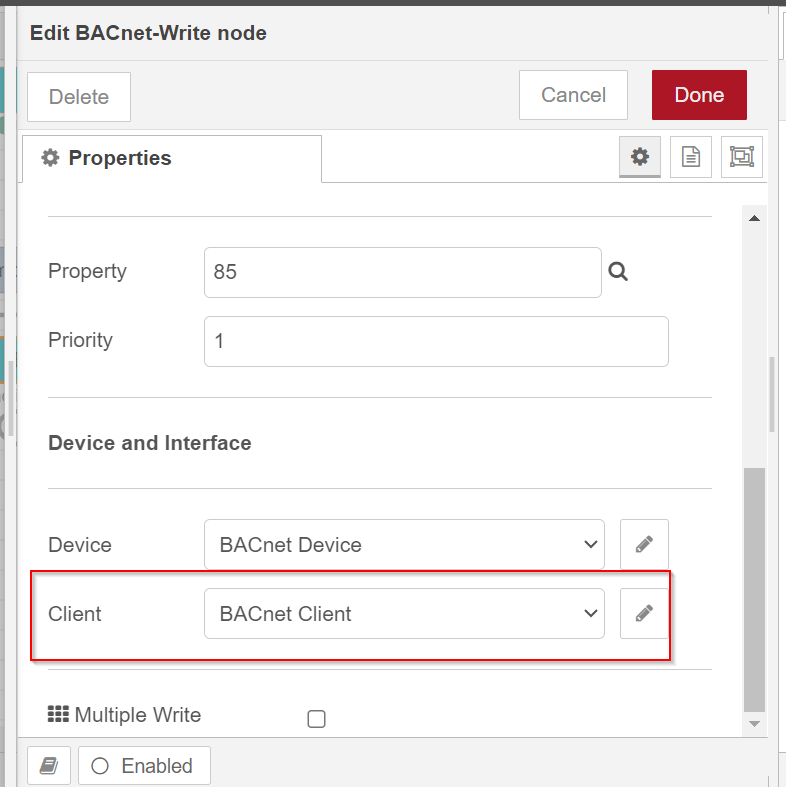The width and height of the screenshot is (786, 787).
Task: Click the red Done button
Action: point(699,95)
